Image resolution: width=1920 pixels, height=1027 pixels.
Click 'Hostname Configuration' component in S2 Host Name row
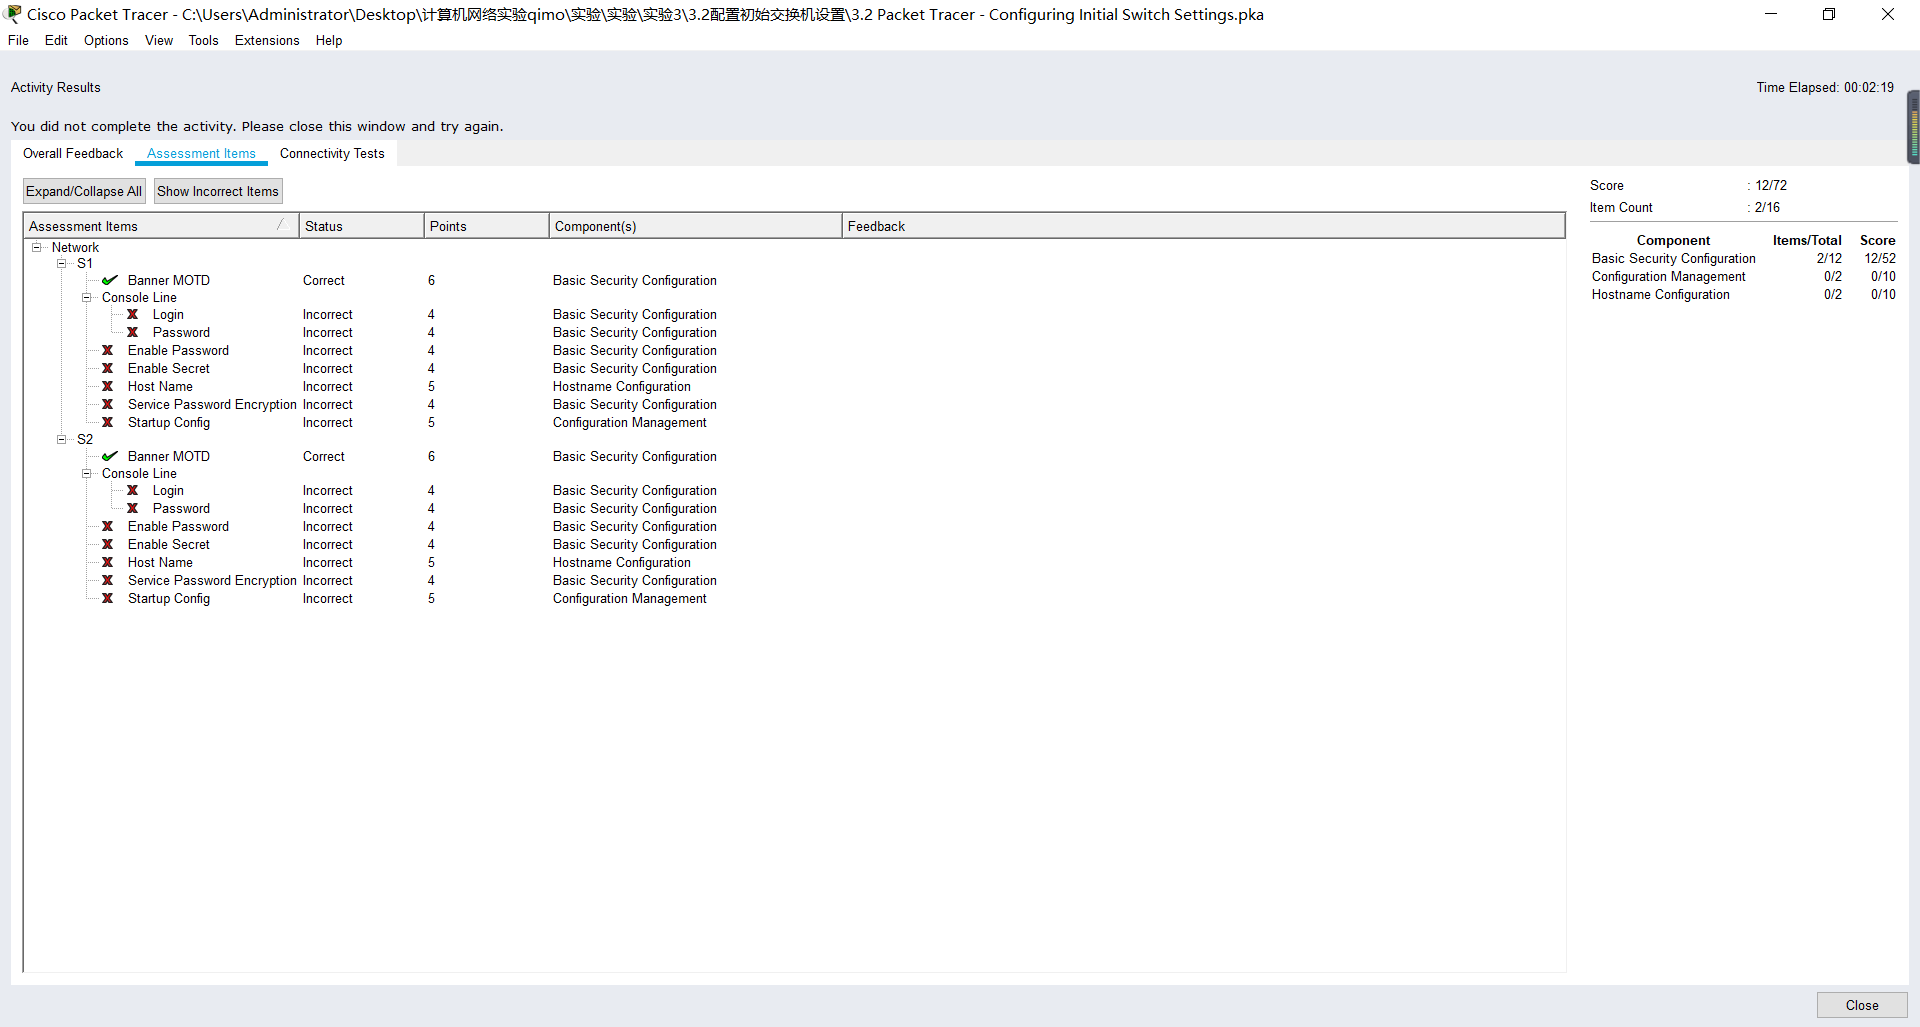(622, 562)
